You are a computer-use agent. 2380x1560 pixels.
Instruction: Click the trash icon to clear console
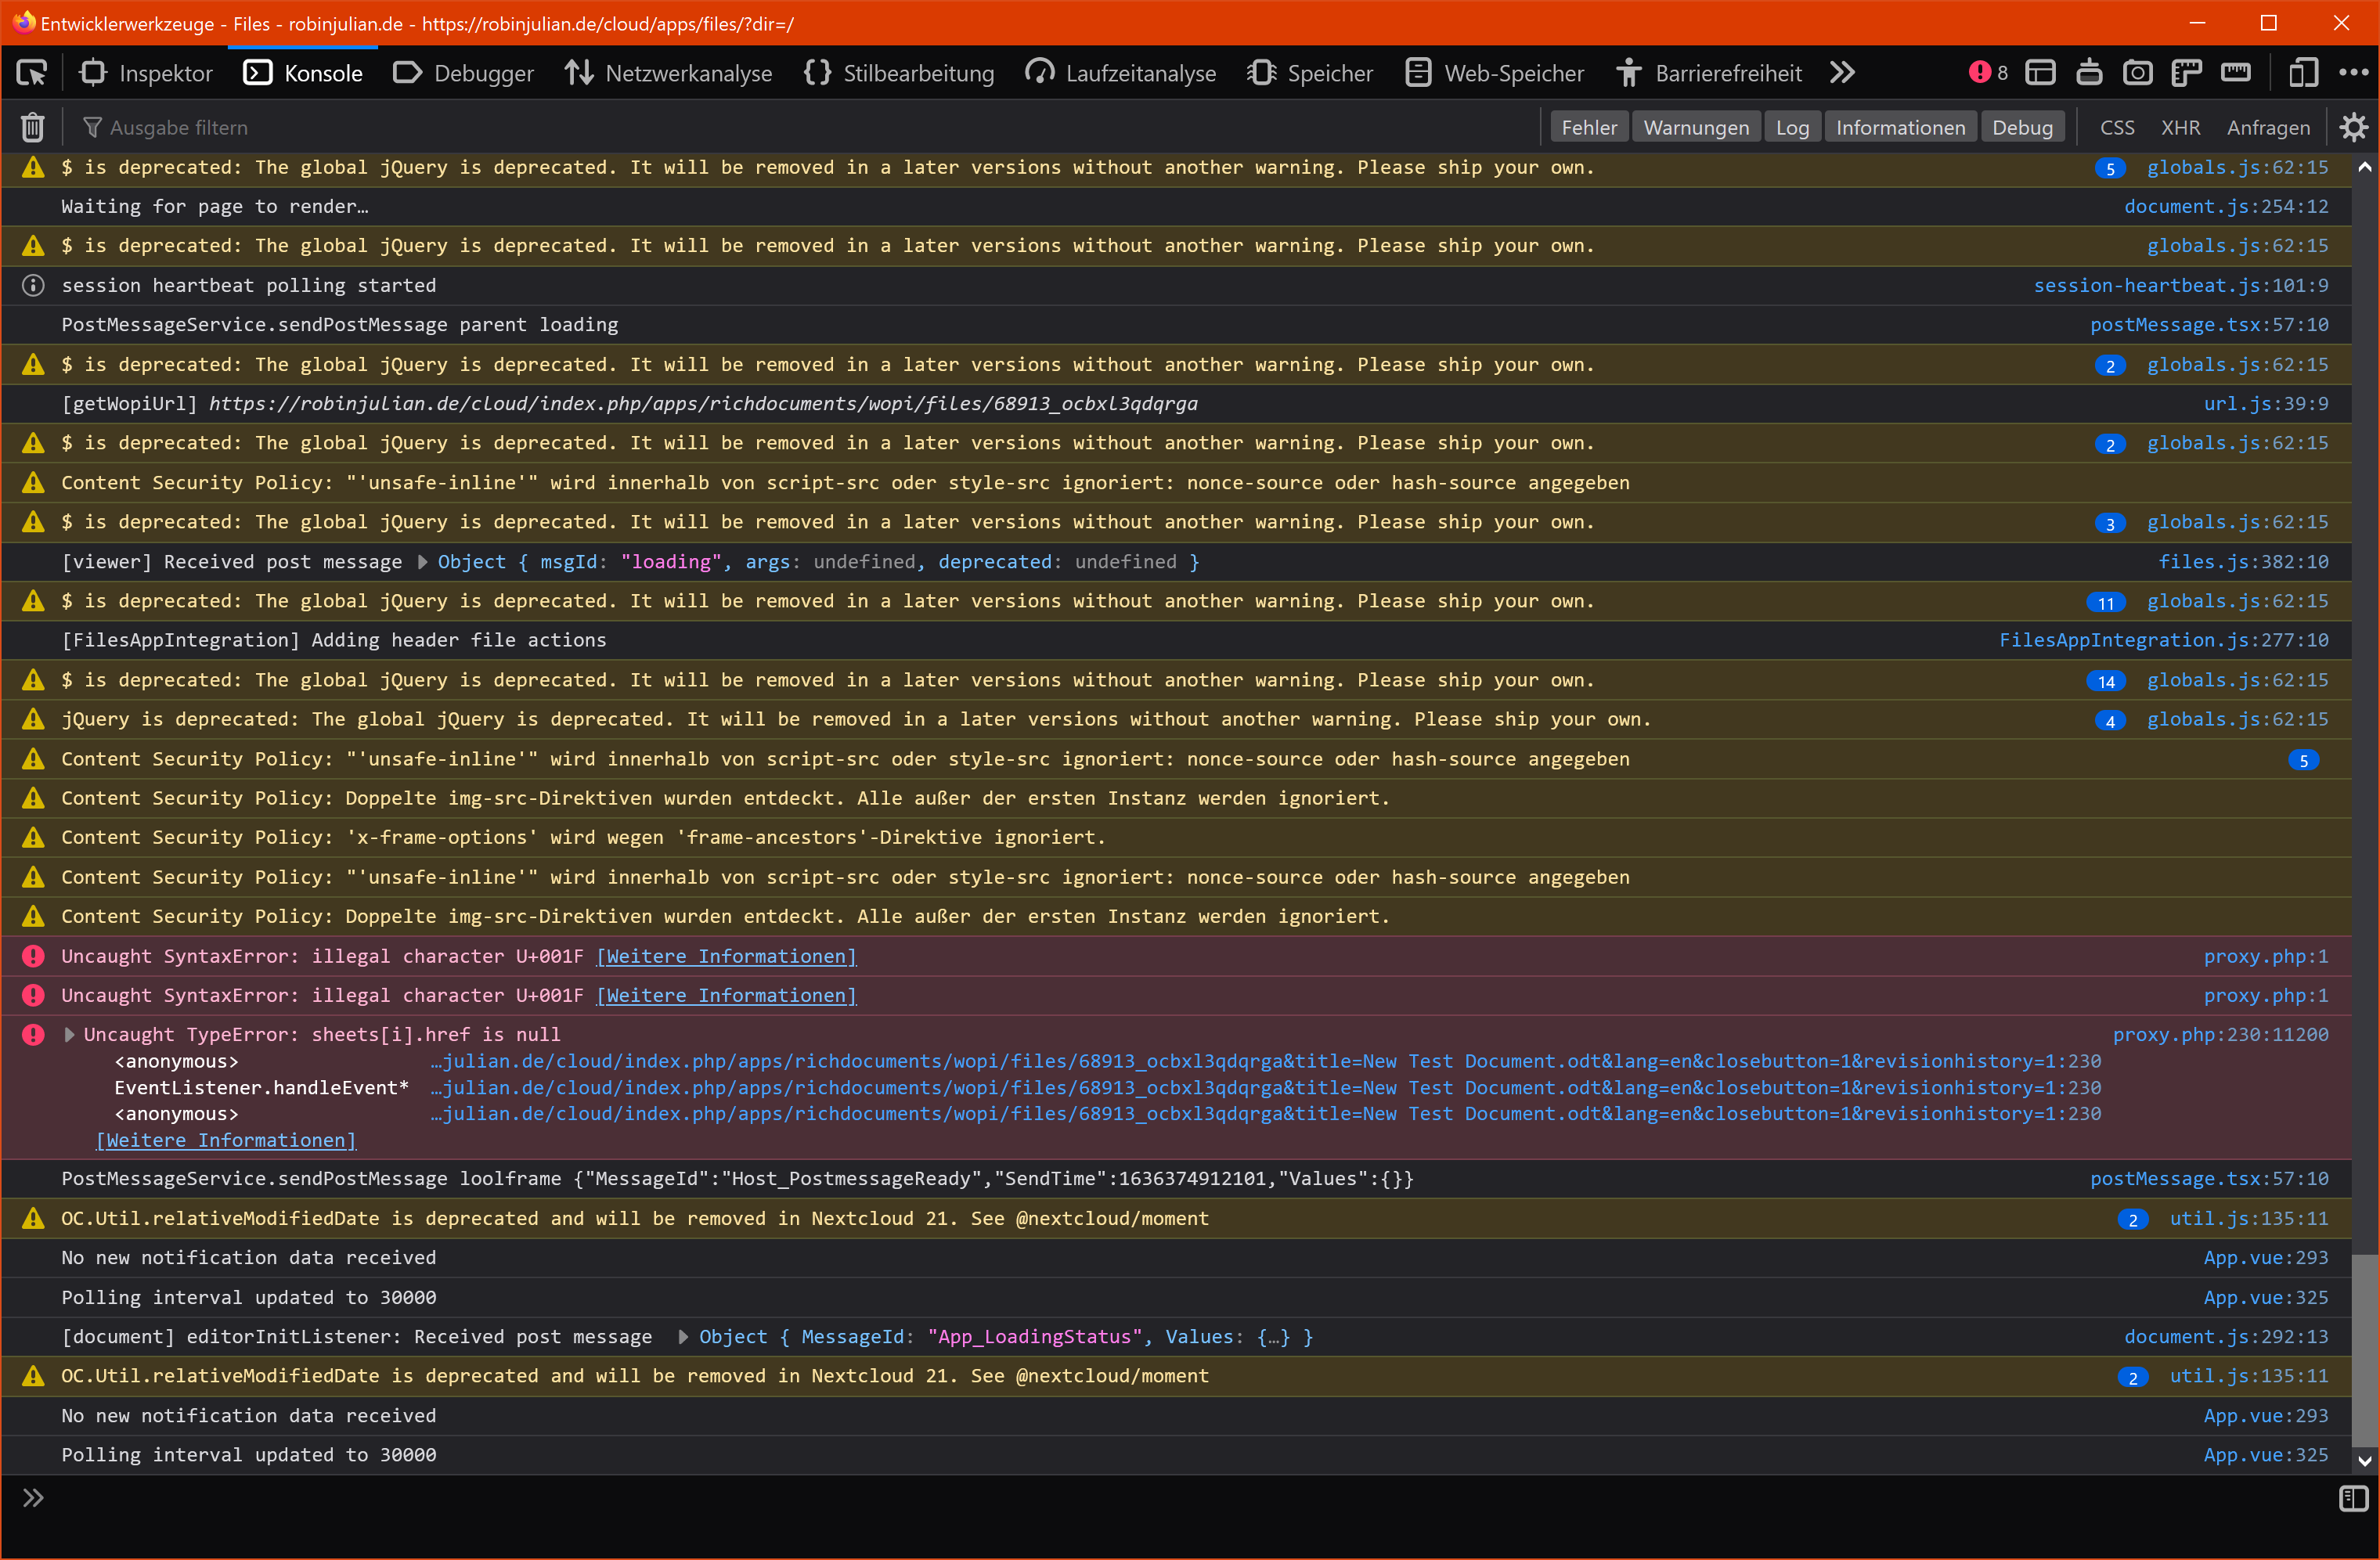[x=32, y=127]
